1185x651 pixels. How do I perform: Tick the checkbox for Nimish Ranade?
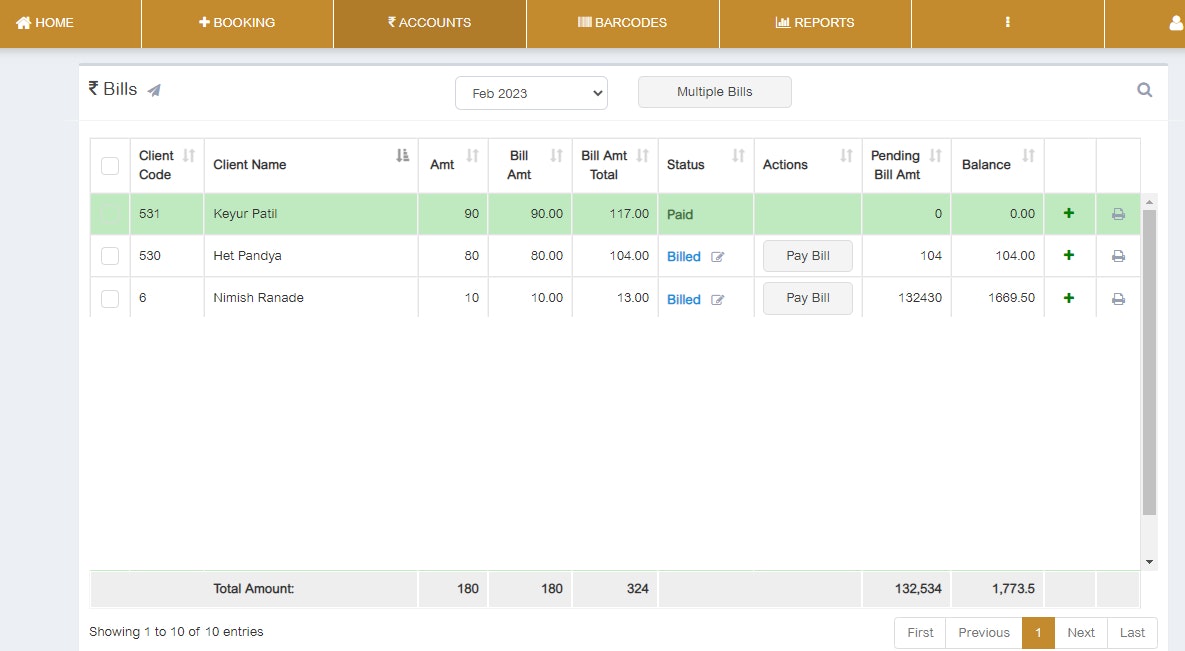(110, 299)
